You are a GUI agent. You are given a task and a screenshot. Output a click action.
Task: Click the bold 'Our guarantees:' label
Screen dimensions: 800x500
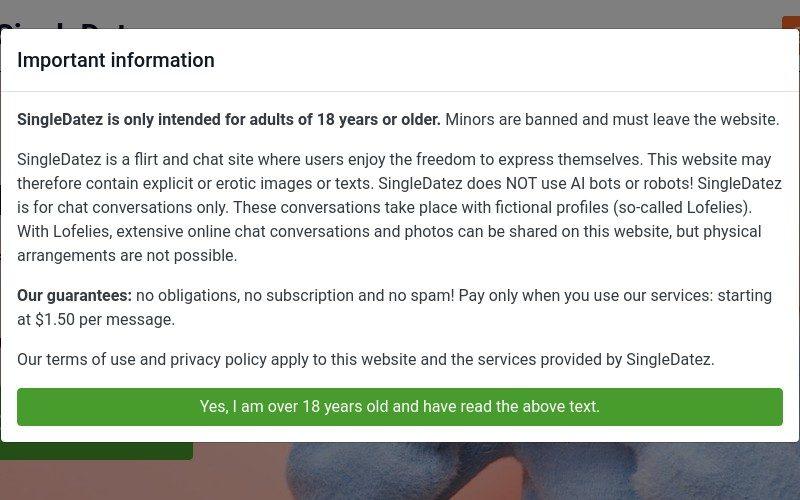point(74,295)
